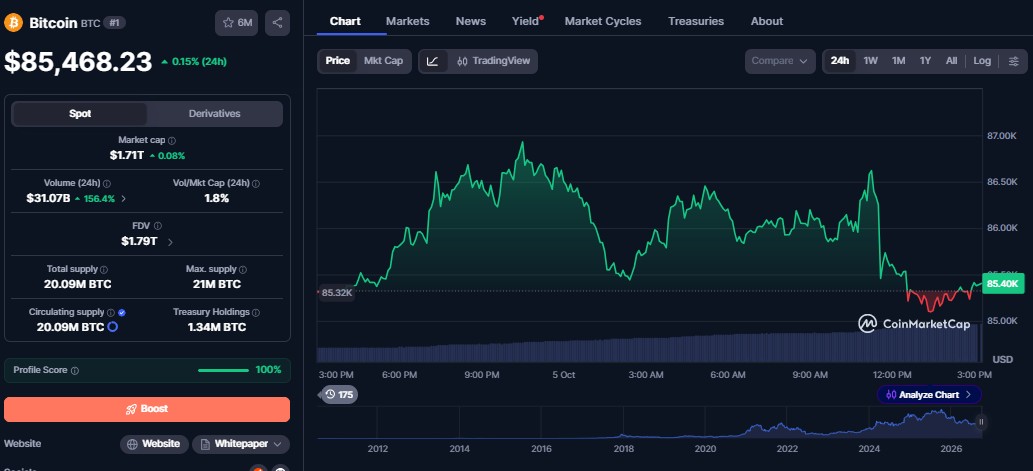Open the Treasuries tab
The image size is (1033, 471).
pyautogui.click(x=696, y=21)
